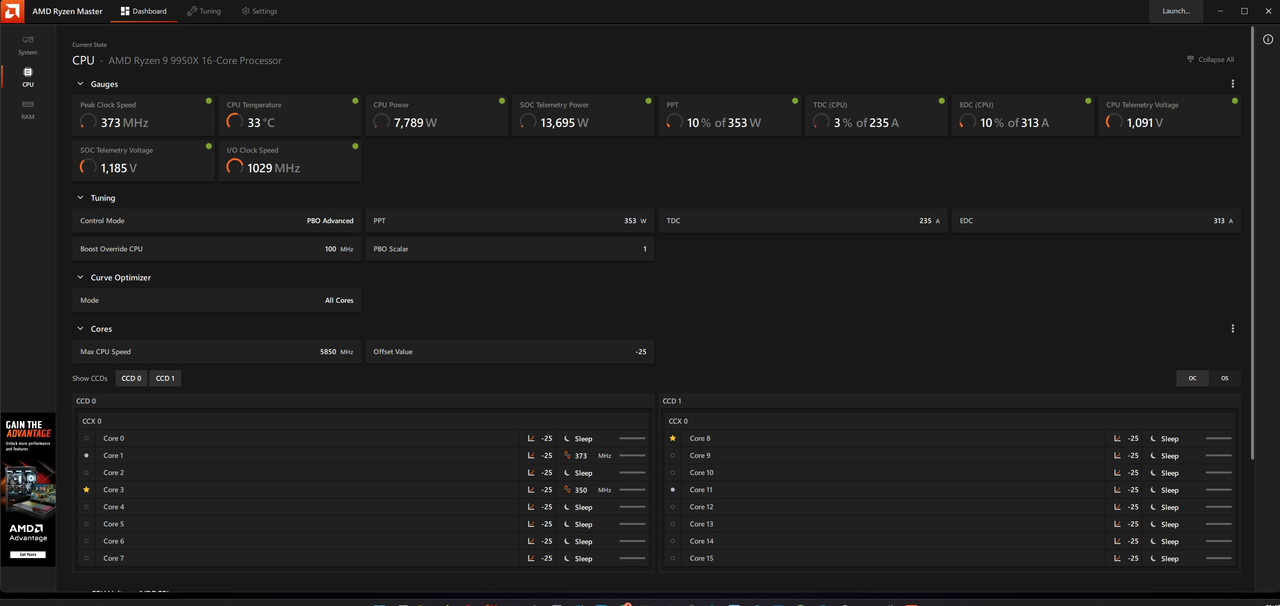The image size is (1280, 606).
Task: Toggle the CCD 1 visibility button
Action: [x=165, y=378]
